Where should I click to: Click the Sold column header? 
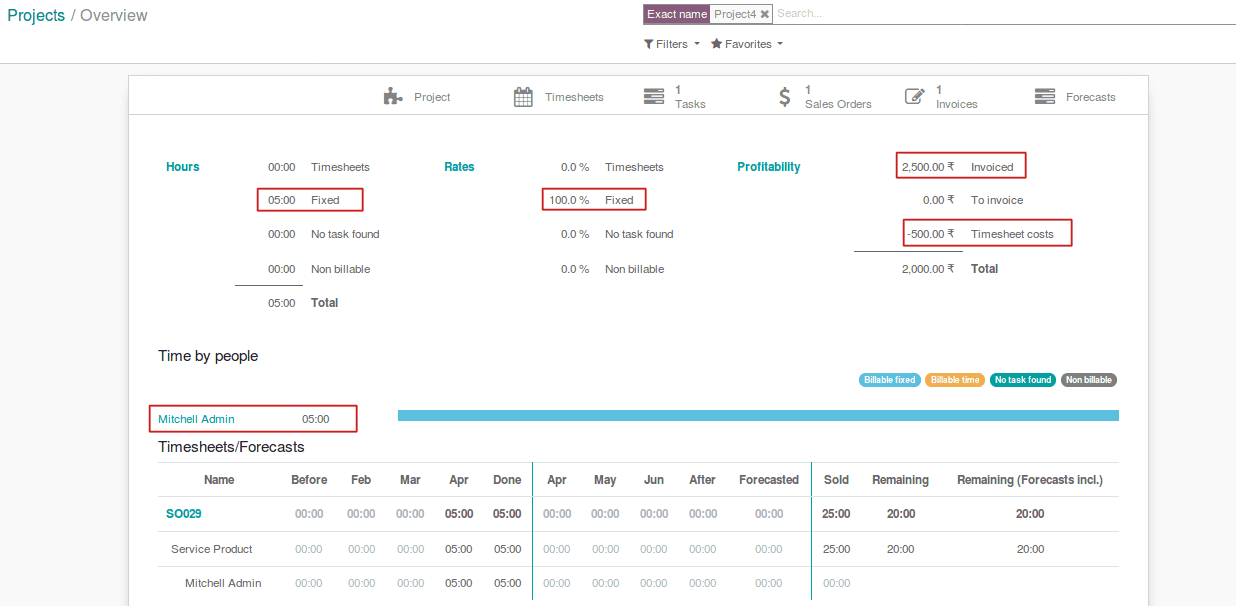pos(837,480)
